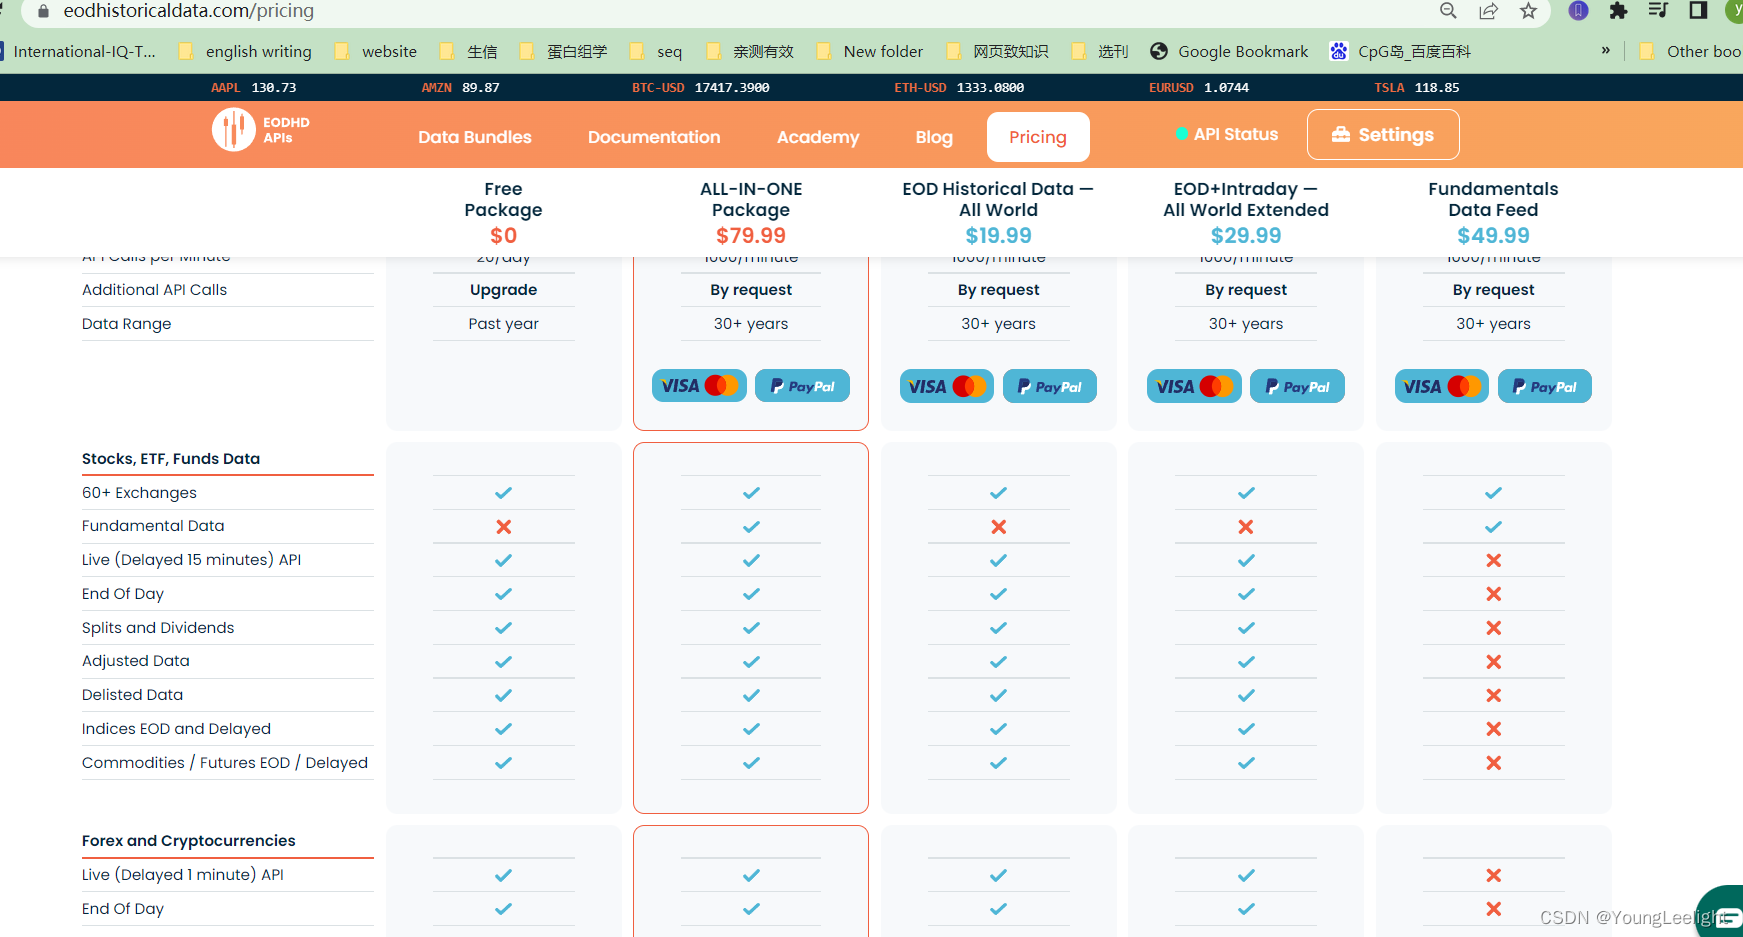This screenshot has height=937, width=1743.
Task: Bookmark this page with the star icon
Action: pos(1528,11)
